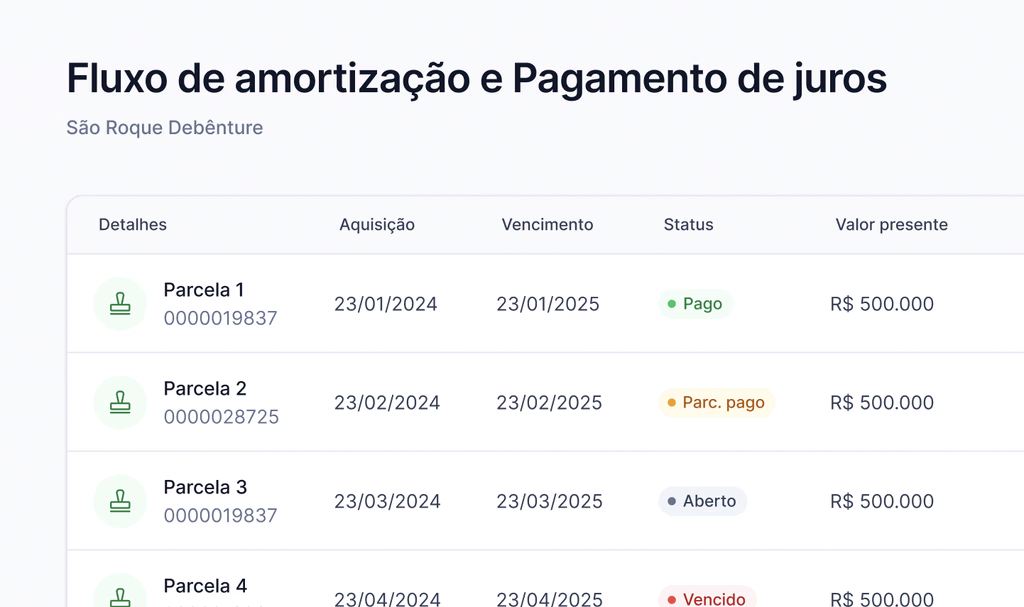The image size is (1024, 607).
Task: Sort by the Aquisição column header
Action: [x=377, y=225]
